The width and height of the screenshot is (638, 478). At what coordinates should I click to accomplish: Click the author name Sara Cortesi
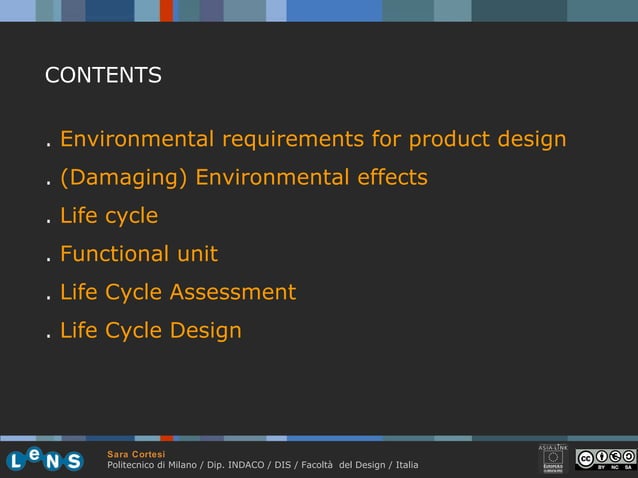pyautogui.click(x=136, y=454)
